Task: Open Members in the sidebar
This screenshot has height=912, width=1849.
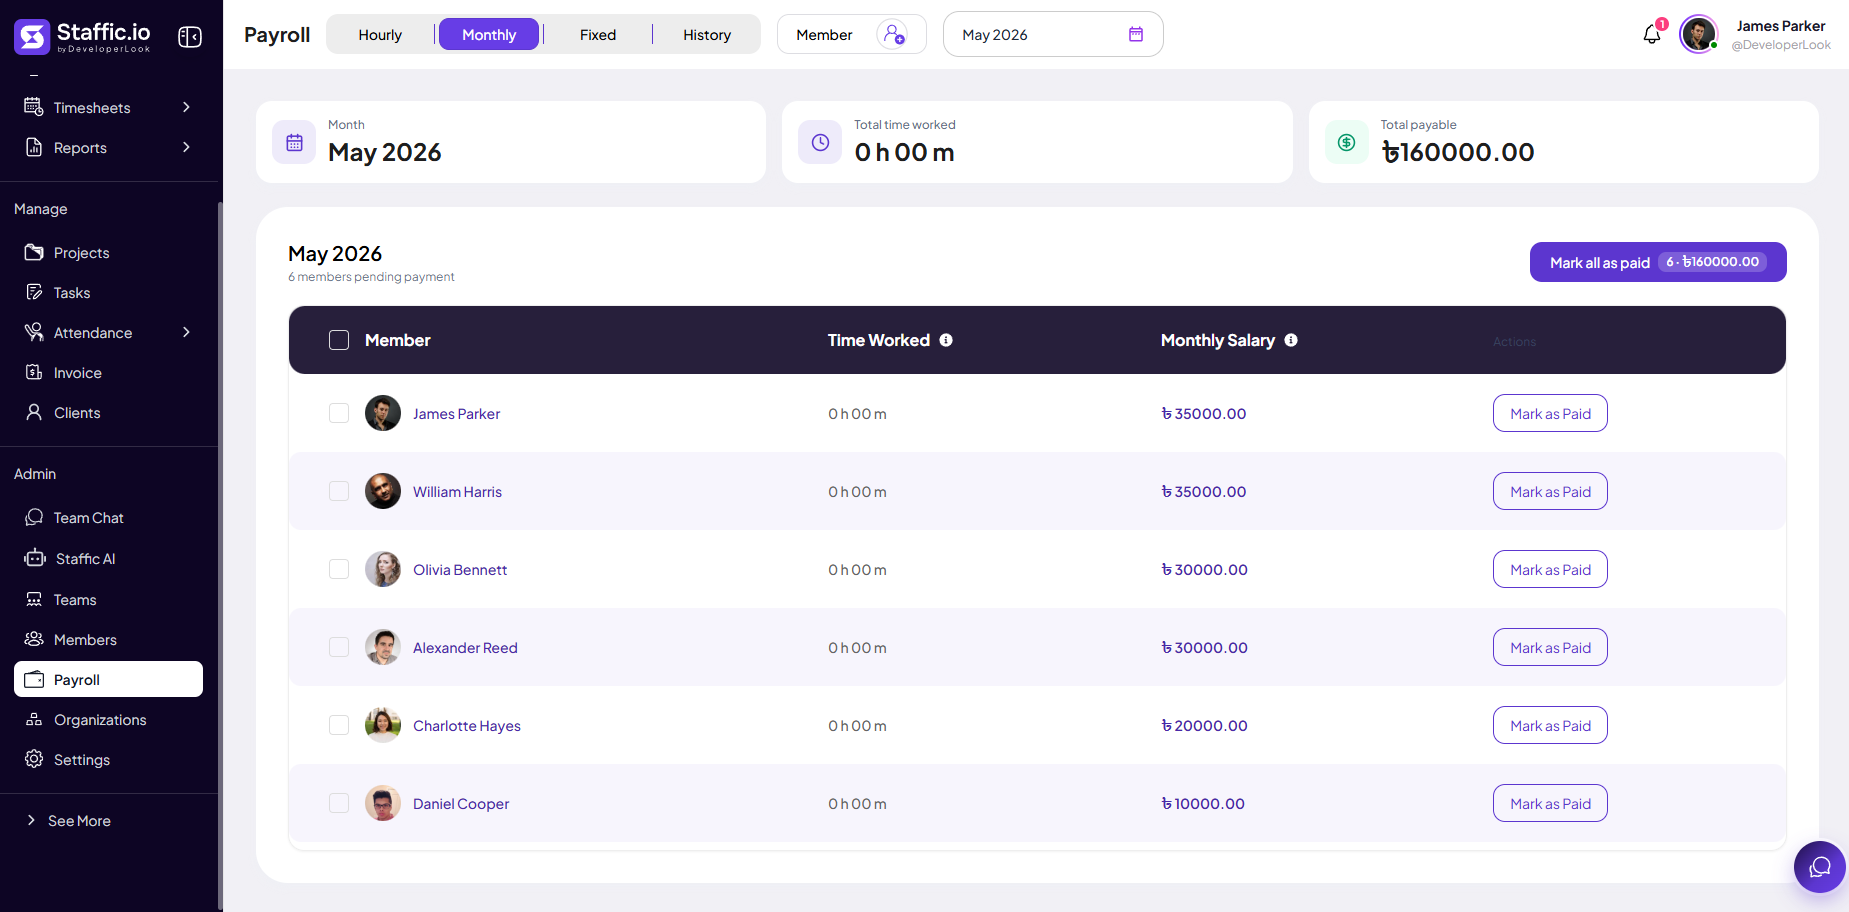Action: pyautogui.click(x=108, y=639)
